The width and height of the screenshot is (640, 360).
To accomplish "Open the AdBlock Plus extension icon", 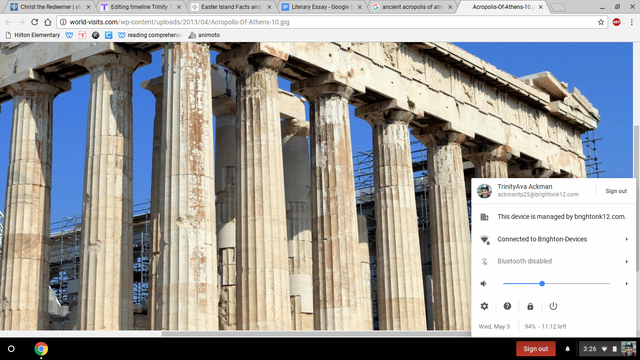I will tap(616, 22).
